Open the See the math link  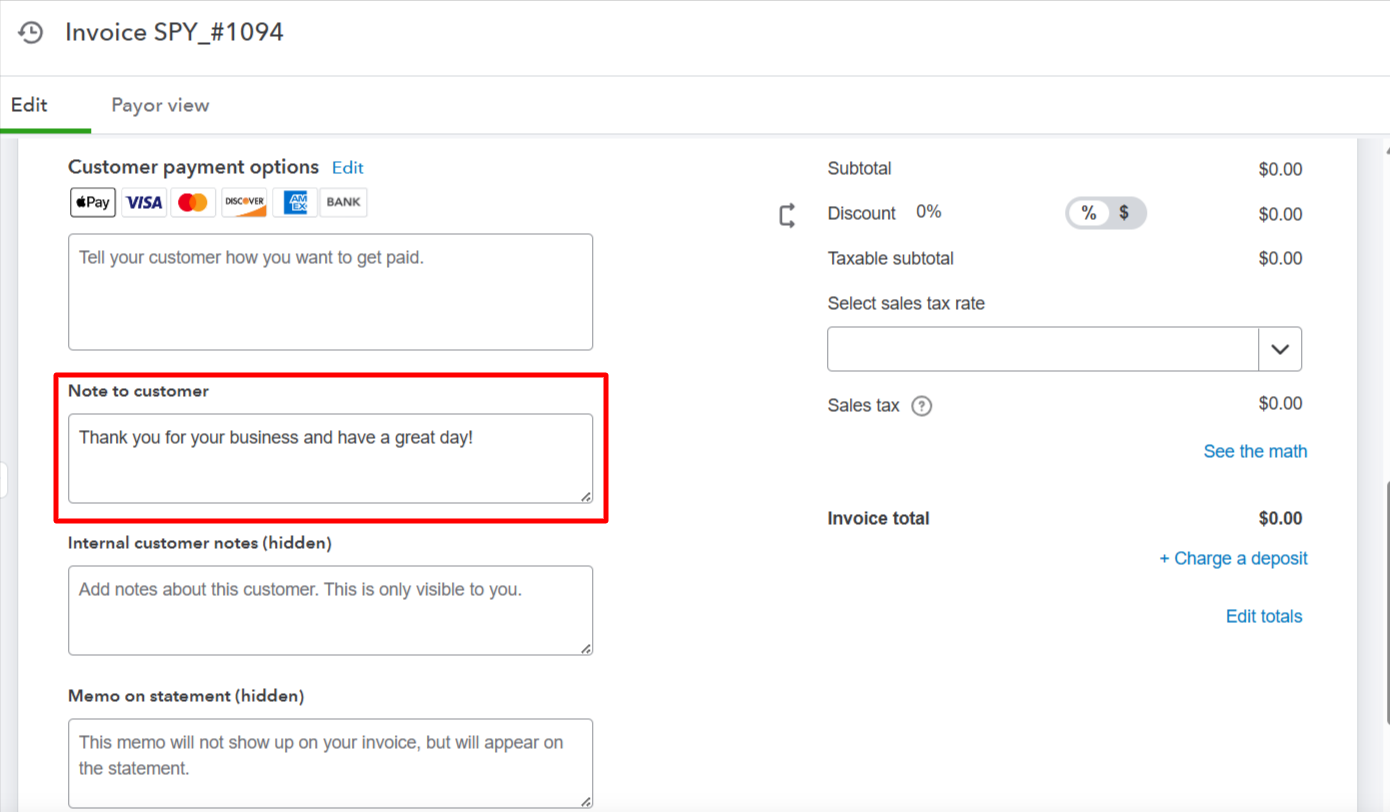pos(1255,451)
